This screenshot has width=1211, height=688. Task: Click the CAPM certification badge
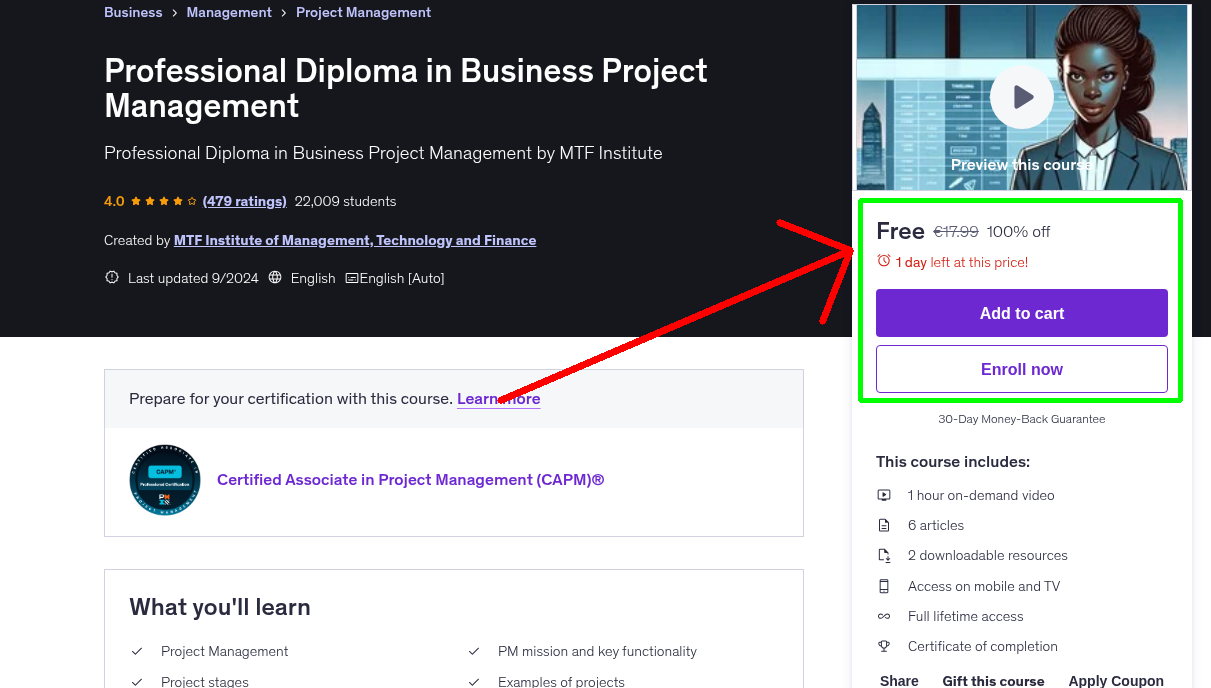[x=164, y=480]
